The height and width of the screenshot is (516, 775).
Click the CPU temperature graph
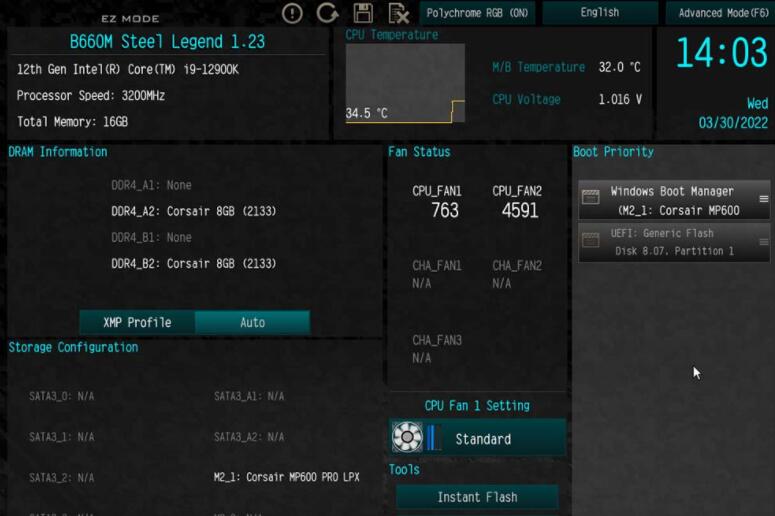tap(405, 83)
